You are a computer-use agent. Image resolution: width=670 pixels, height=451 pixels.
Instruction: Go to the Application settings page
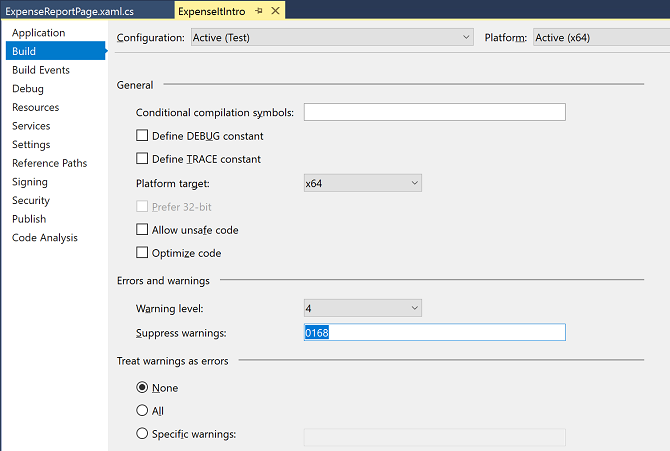pos(38,32)
